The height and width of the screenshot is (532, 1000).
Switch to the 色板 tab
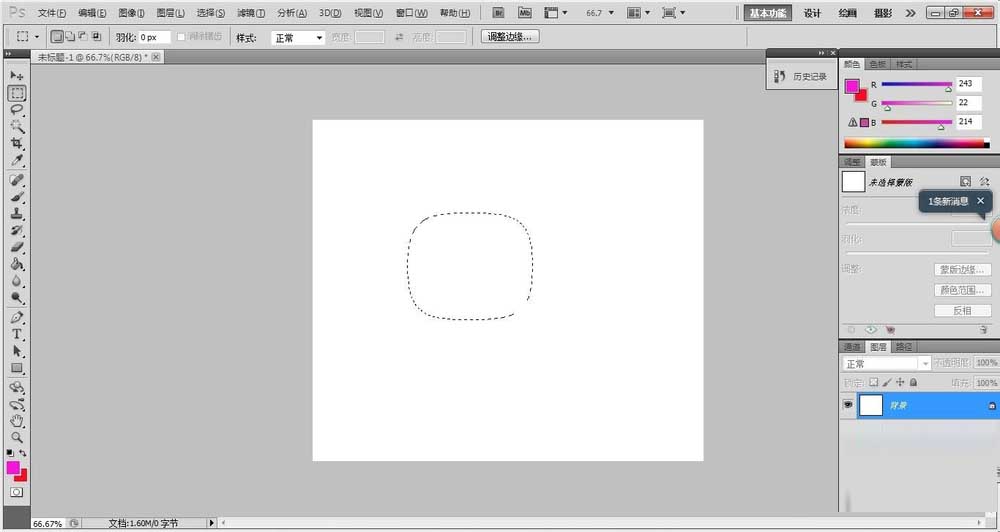coord(878,64)
